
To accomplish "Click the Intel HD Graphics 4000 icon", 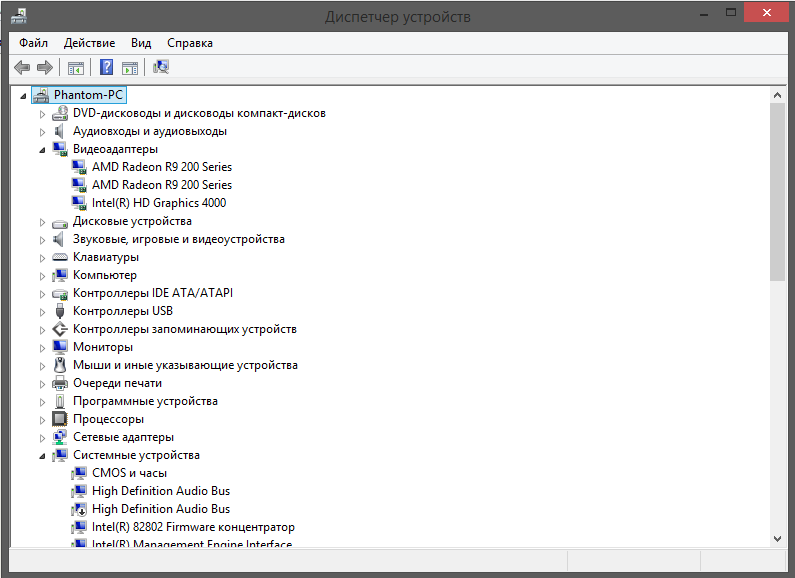I will (79, 203).
